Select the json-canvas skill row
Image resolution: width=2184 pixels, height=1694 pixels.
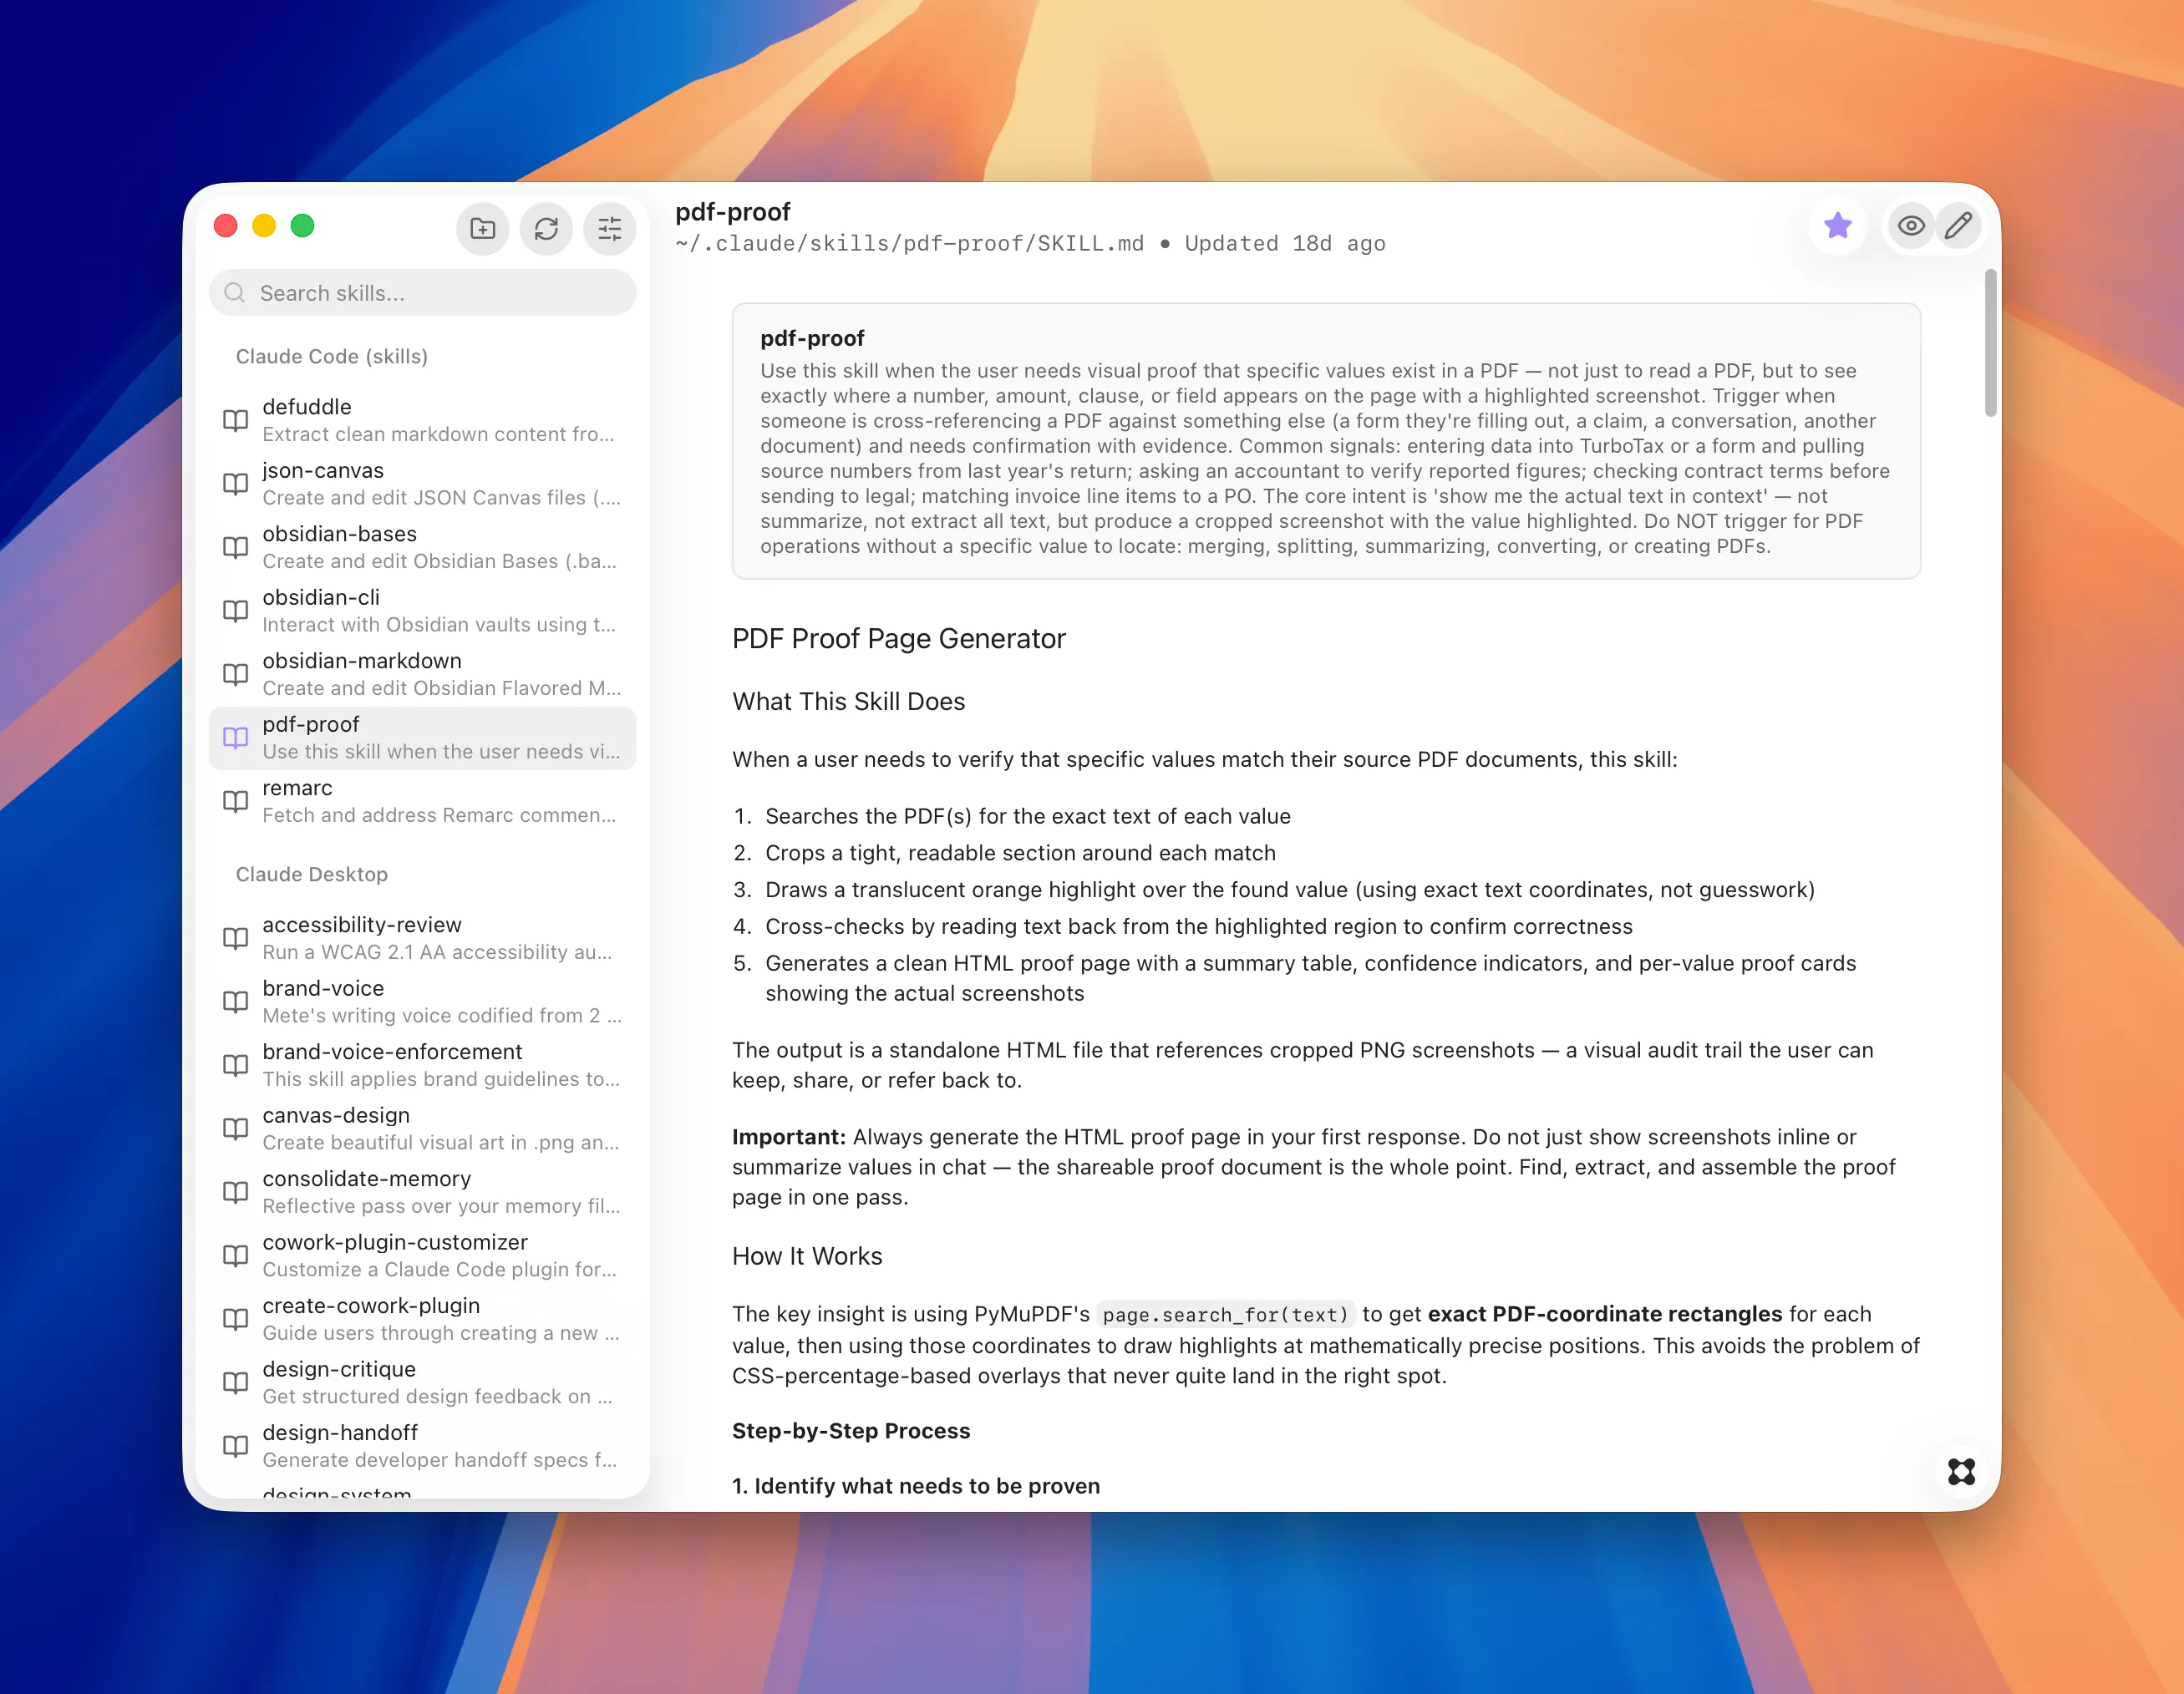click(x=423, y=484)
